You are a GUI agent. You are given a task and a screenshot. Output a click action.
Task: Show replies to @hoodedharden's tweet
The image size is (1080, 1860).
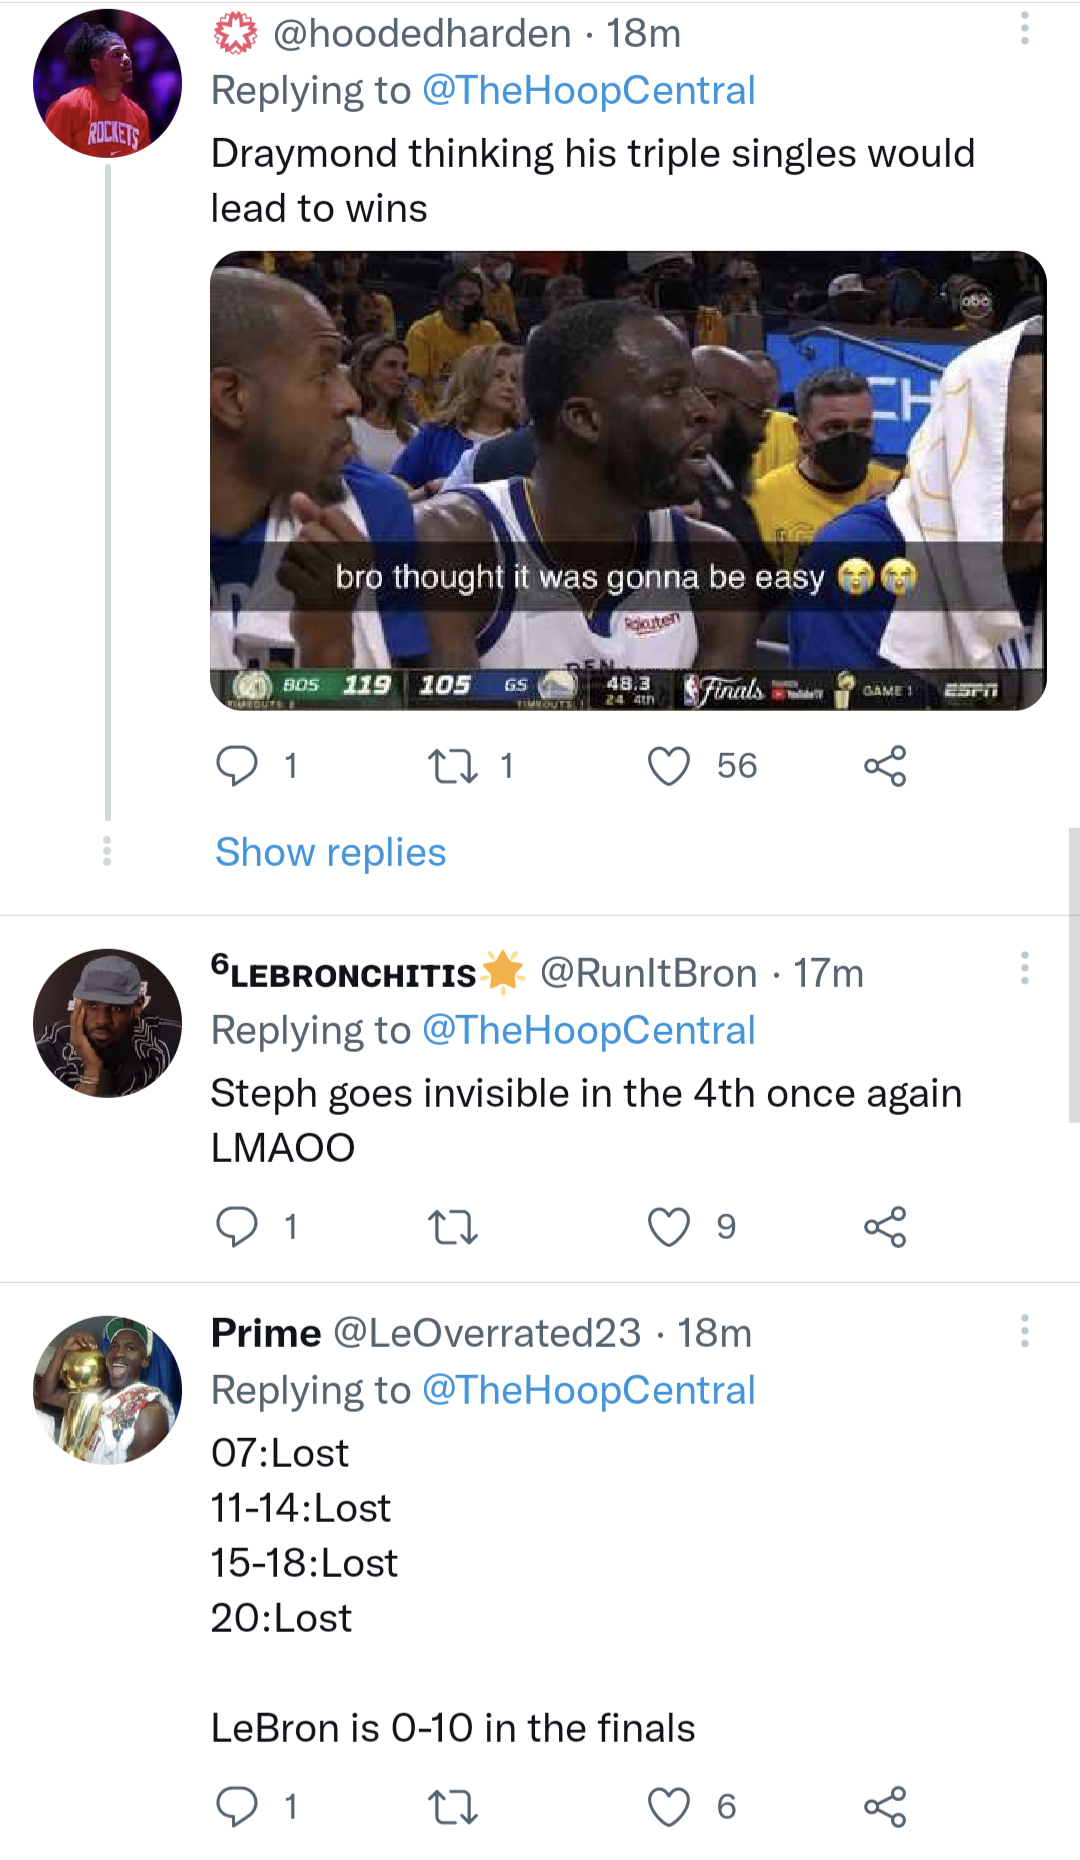coord(328,852)
